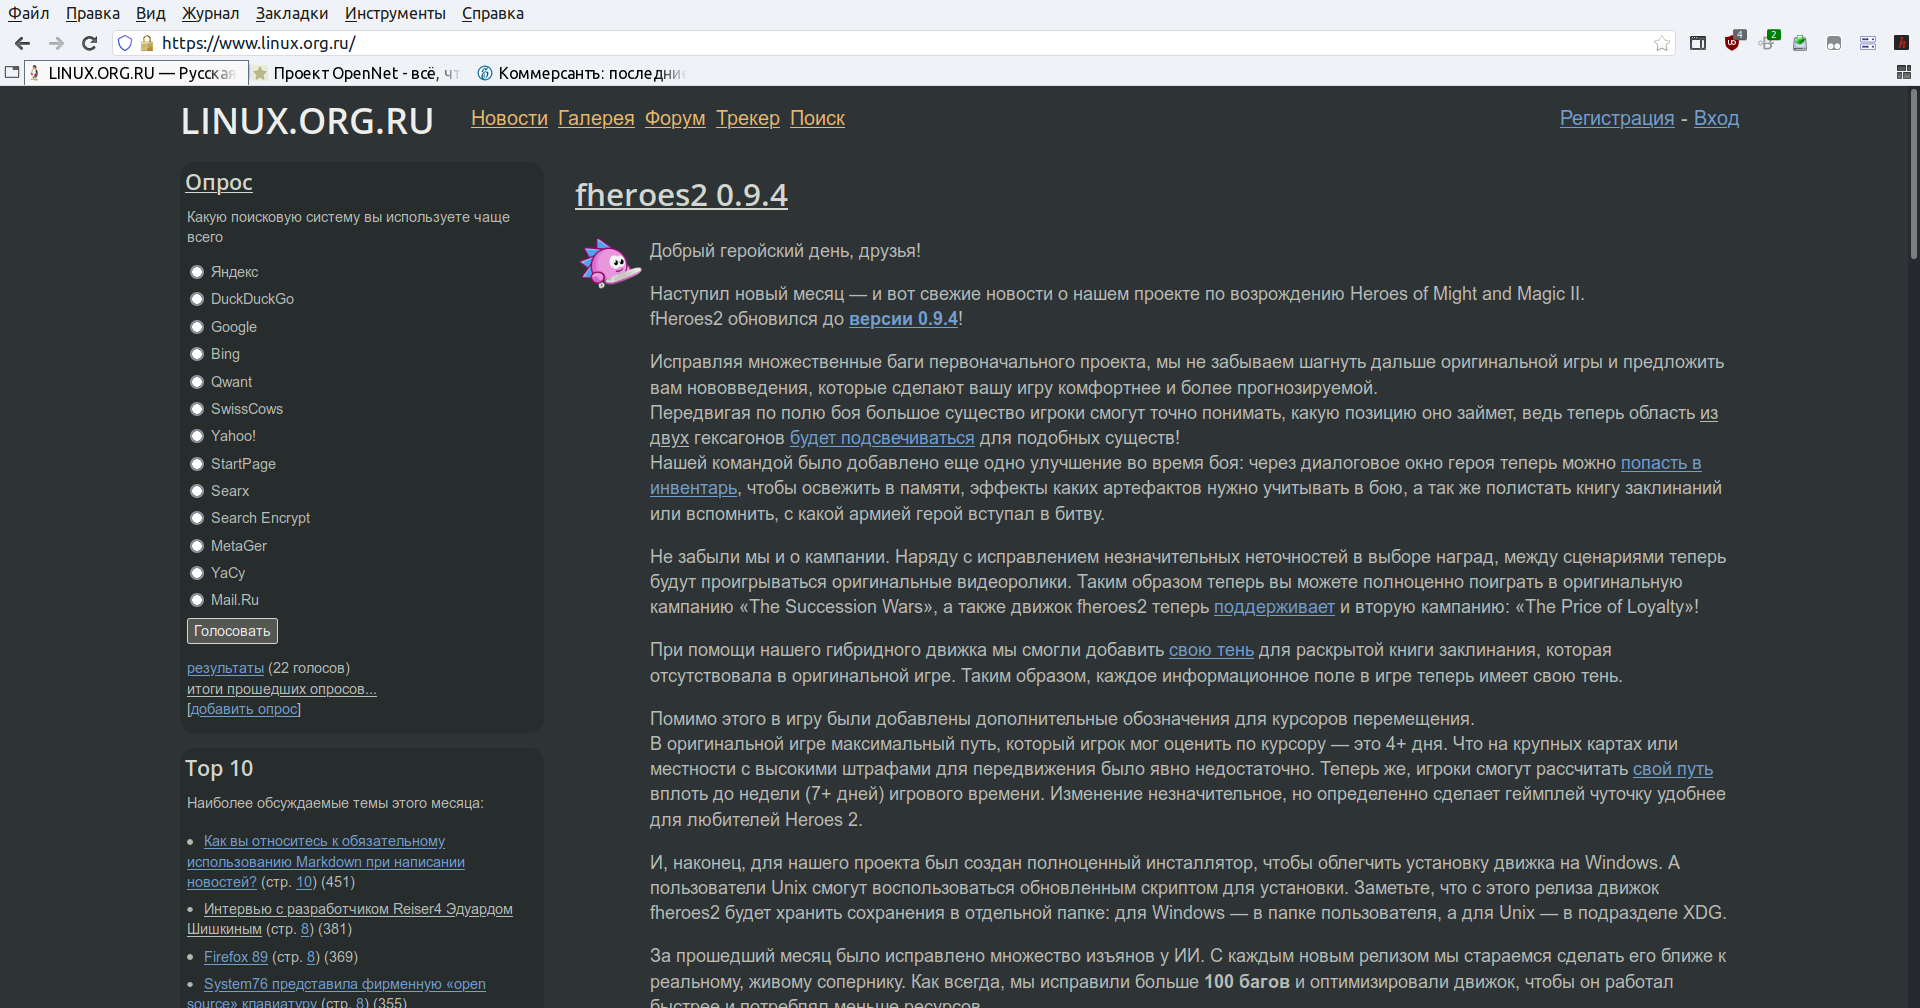
Task: Select the DuckDuckGo poll option
Action: tap(197, 299)
